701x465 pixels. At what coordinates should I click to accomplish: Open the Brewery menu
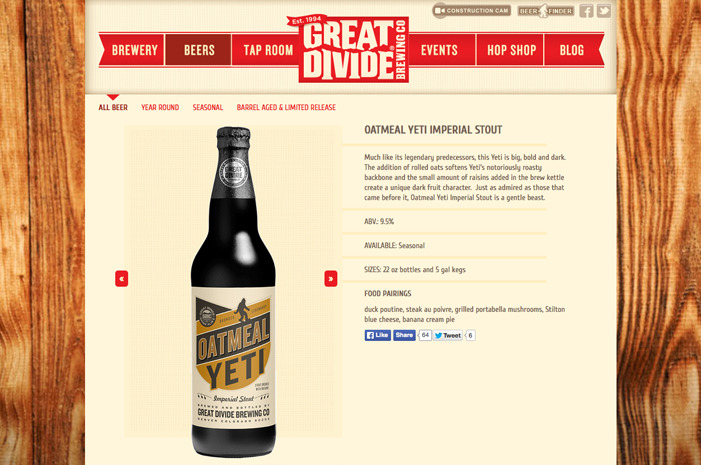click(x=135, y=50)
